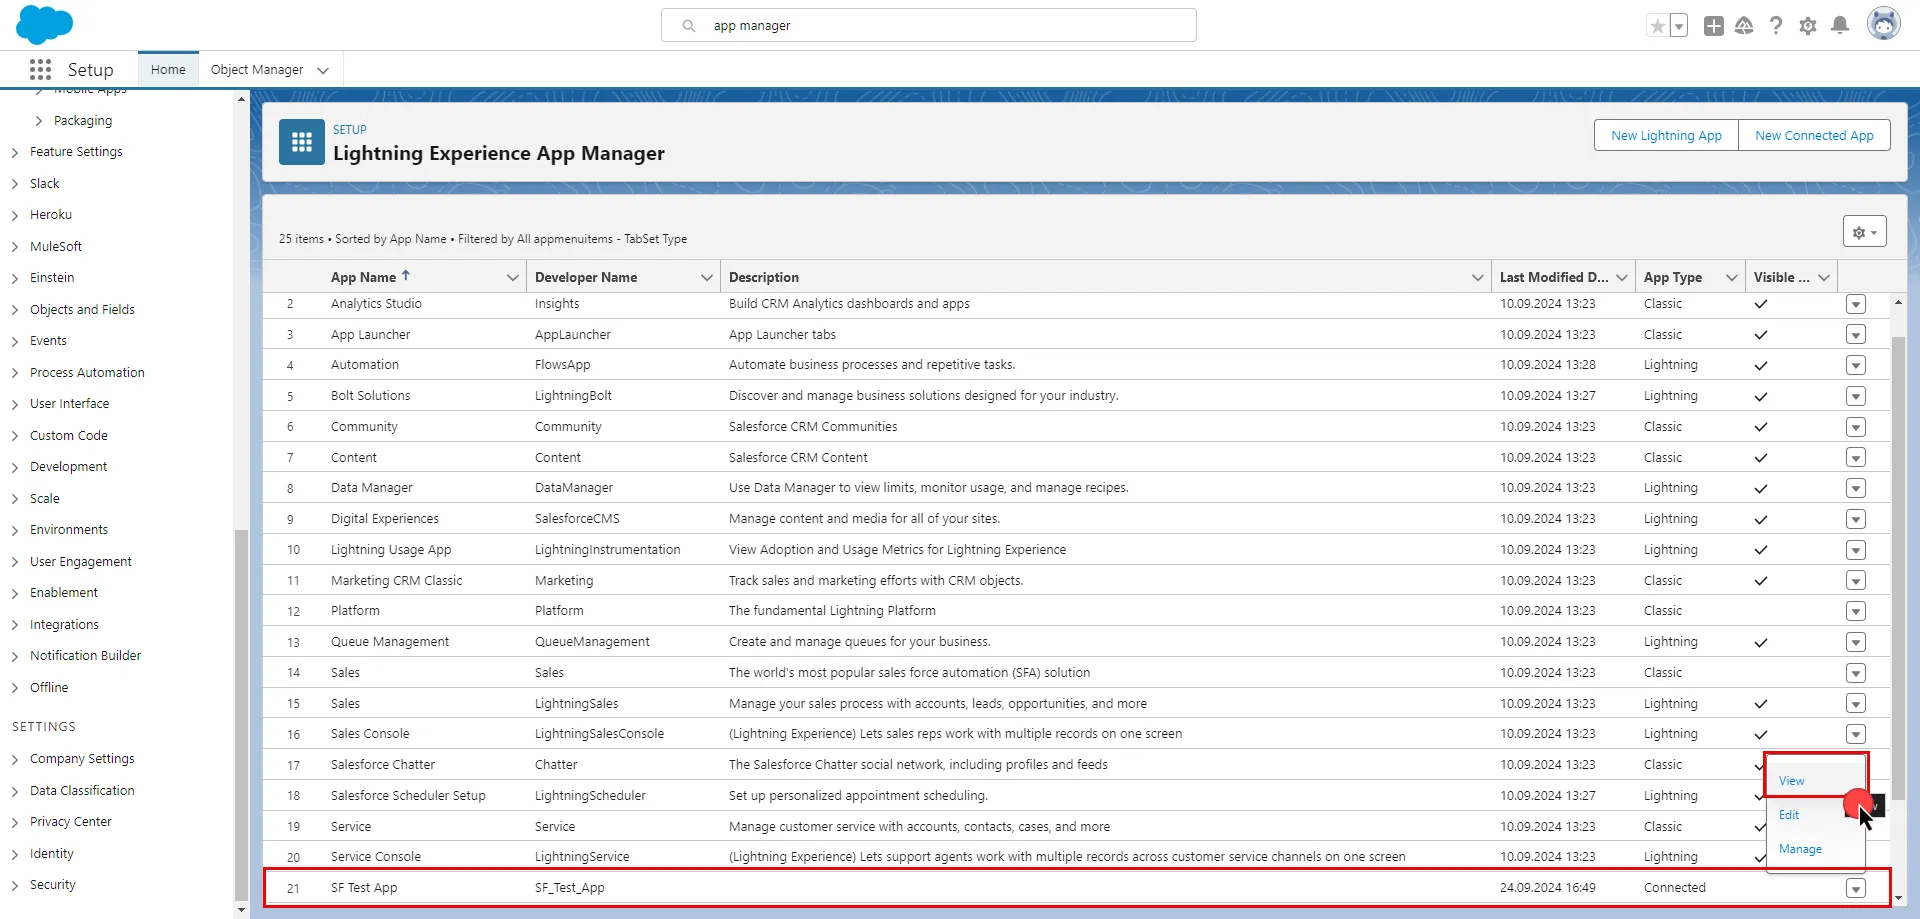1920x919 pixels.
Task: Open the Object Manager tab
Action: click(257, 70)
